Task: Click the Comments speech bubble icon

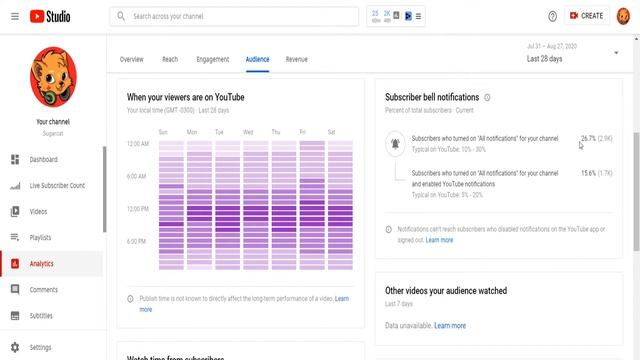Action: tap(15, 289)
